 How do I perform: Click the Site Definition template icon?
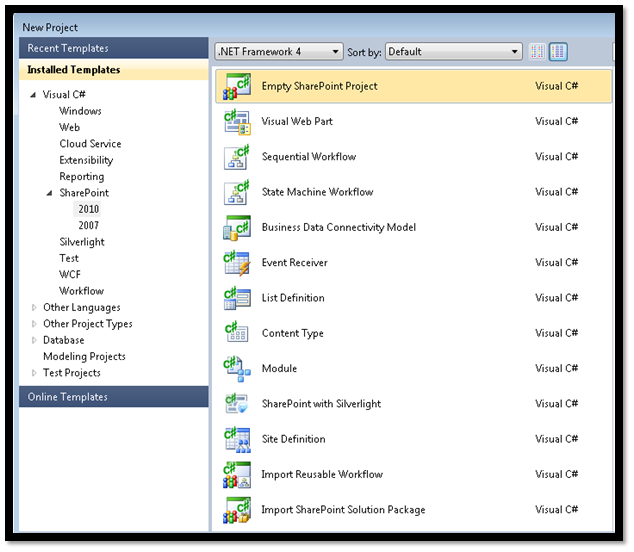[237, 439]
